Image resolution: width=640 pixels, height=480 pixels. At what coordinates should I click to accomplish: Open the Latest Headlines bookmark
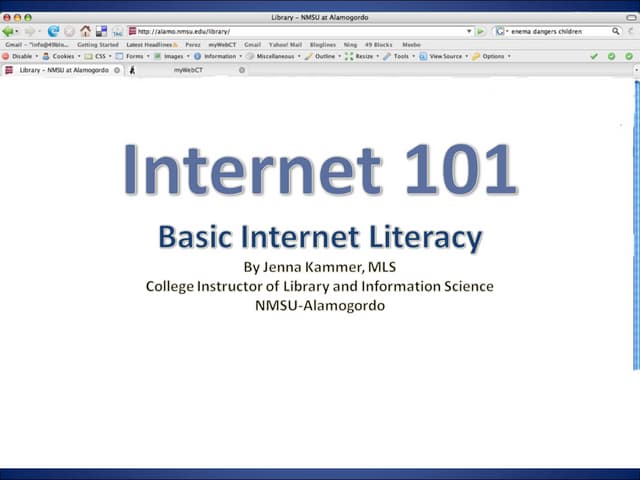click(x=150, y=44)
